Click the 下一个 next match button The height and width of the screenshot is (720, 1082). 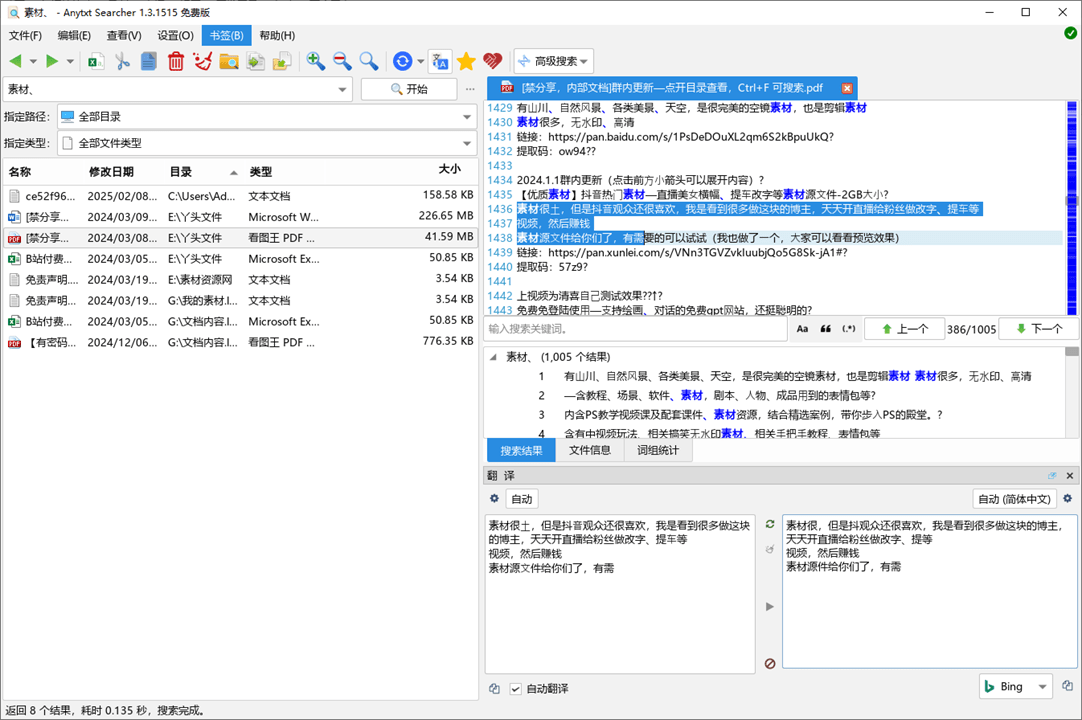tap(1038, 328)
